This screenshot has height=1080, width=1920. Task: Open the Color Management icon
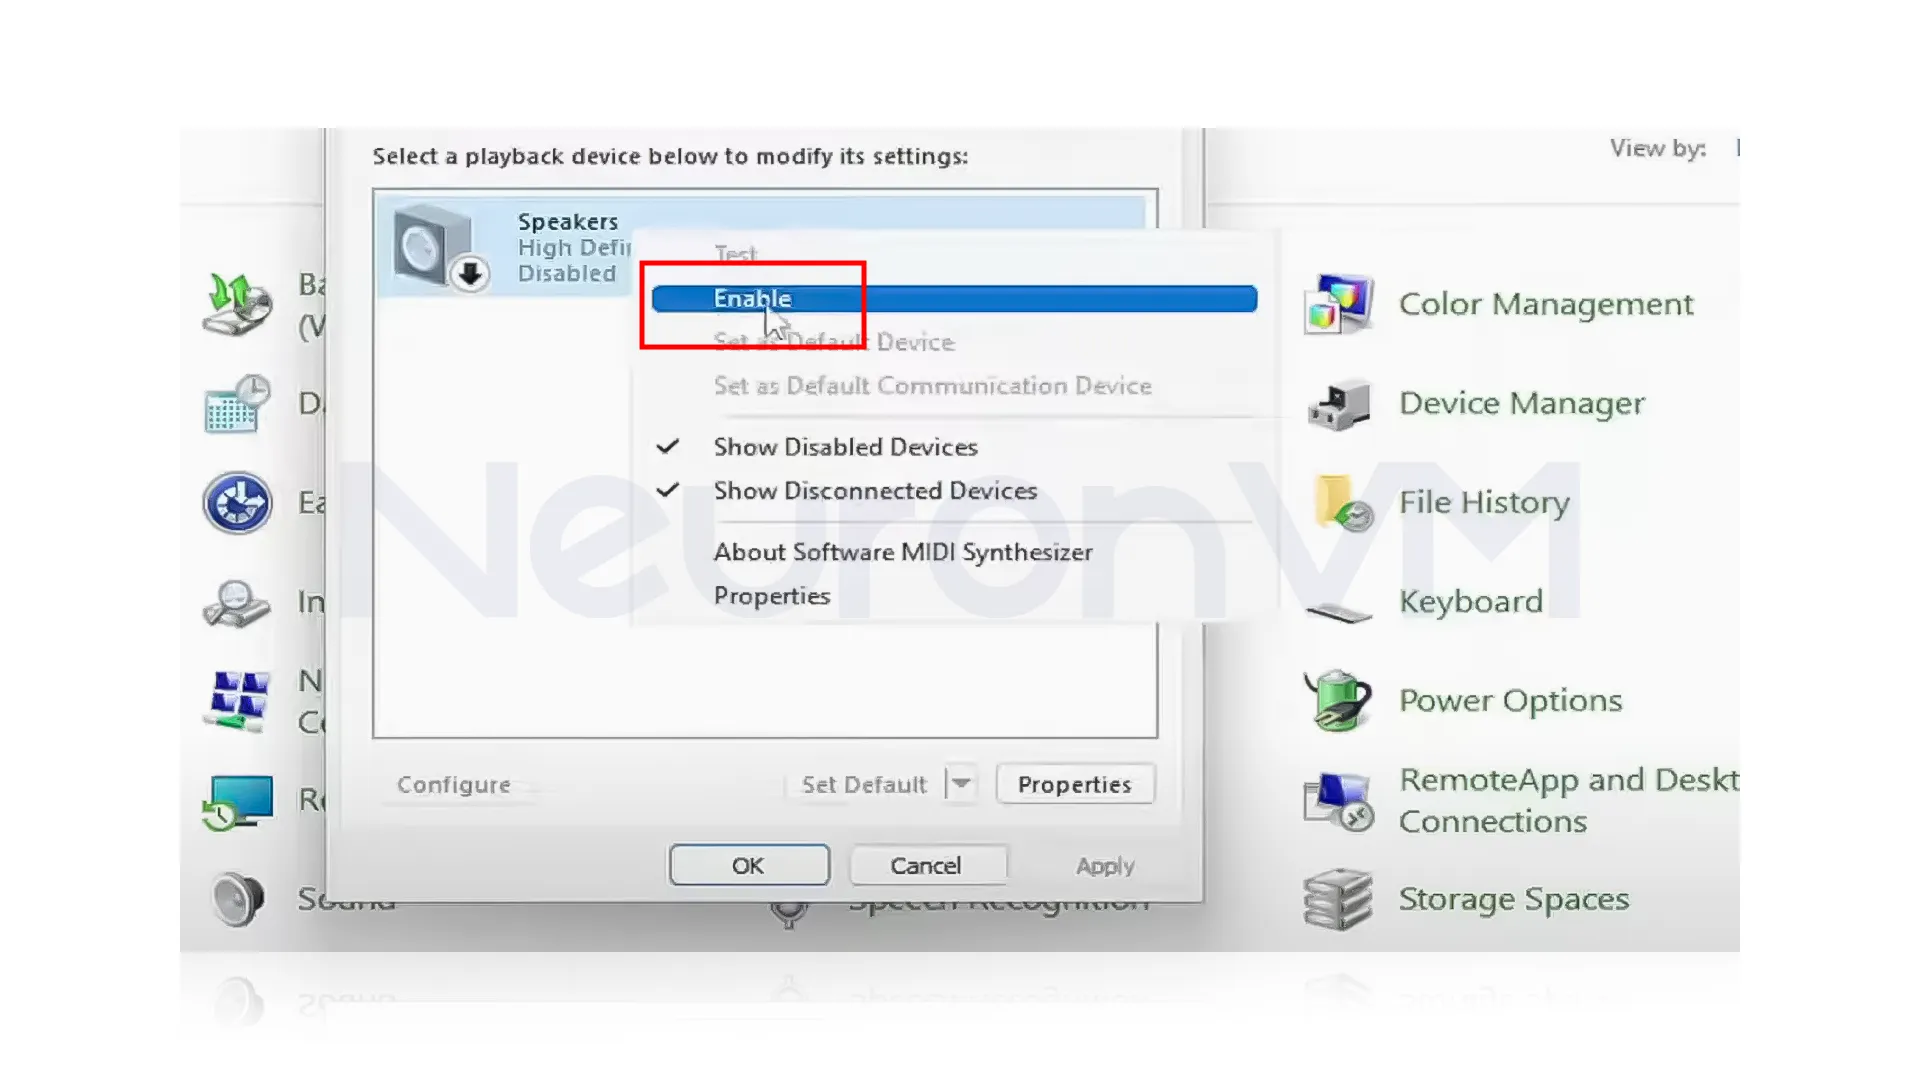click(1338, 304)
